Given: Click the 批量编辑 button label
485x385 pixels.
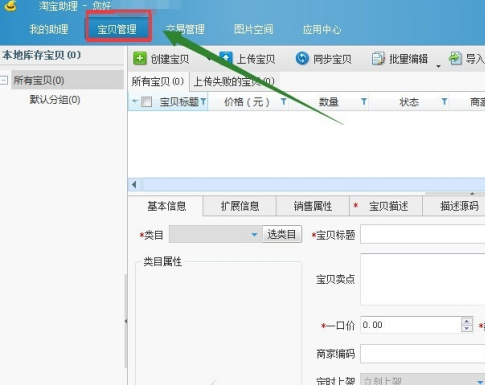Looking at the screenshot, I should pos(409,59).
